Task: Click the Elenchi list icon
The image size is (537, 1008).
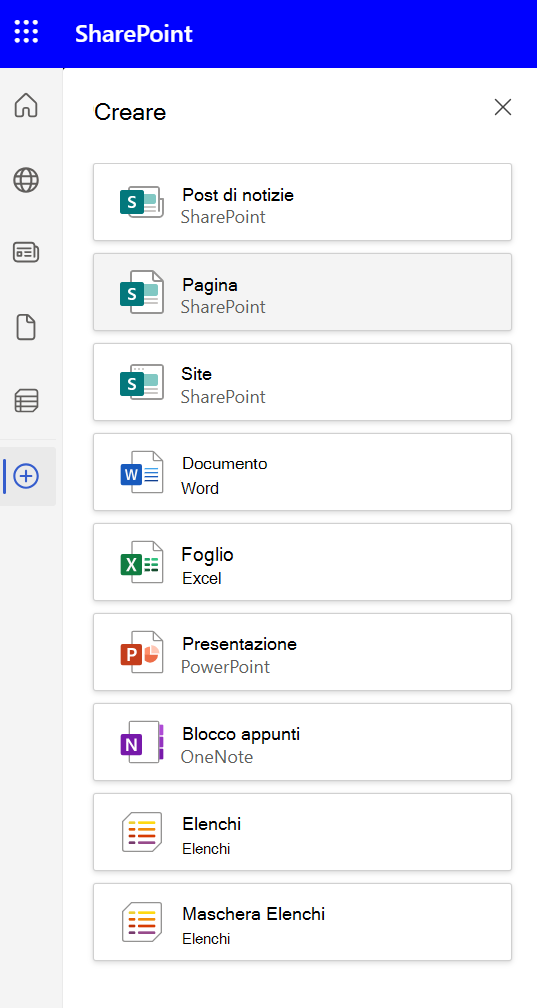Action: point(141,832)
